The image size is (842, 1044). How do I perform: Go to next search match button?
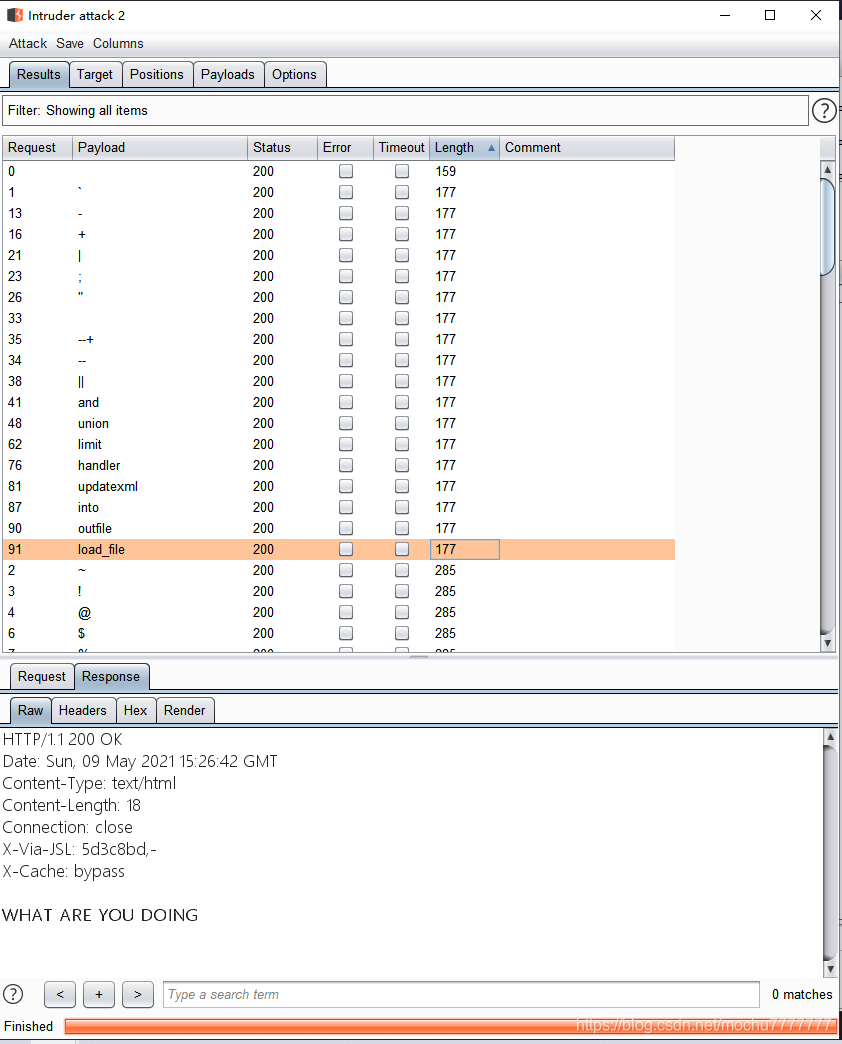[137, 994]
